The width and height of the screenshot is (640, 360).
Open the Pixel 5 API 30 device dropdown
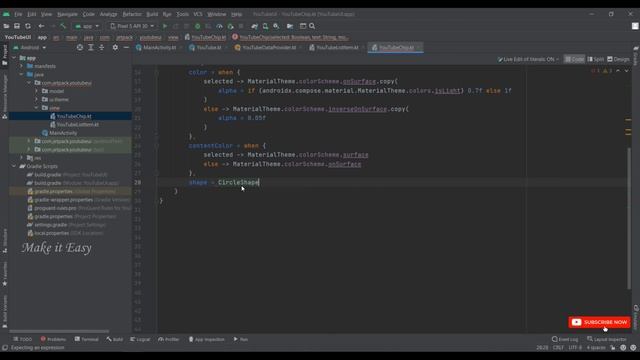click(132, 26)
